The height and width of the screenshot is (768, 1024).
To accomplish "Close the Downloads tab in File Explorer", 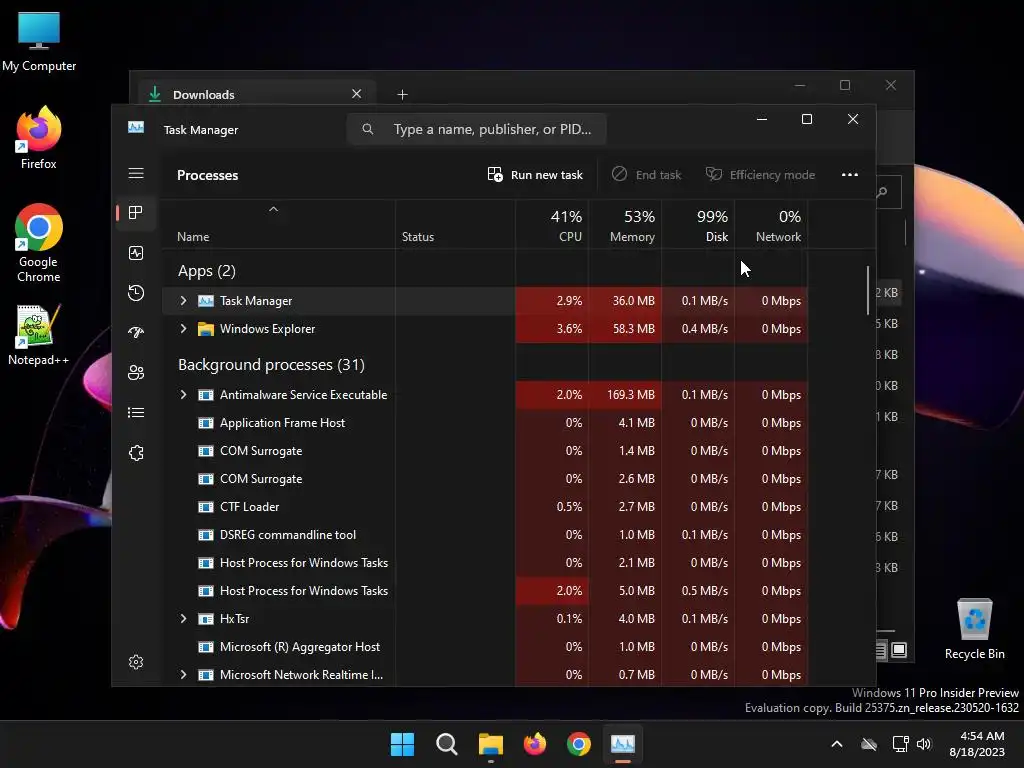I will [x=357, y=93].
